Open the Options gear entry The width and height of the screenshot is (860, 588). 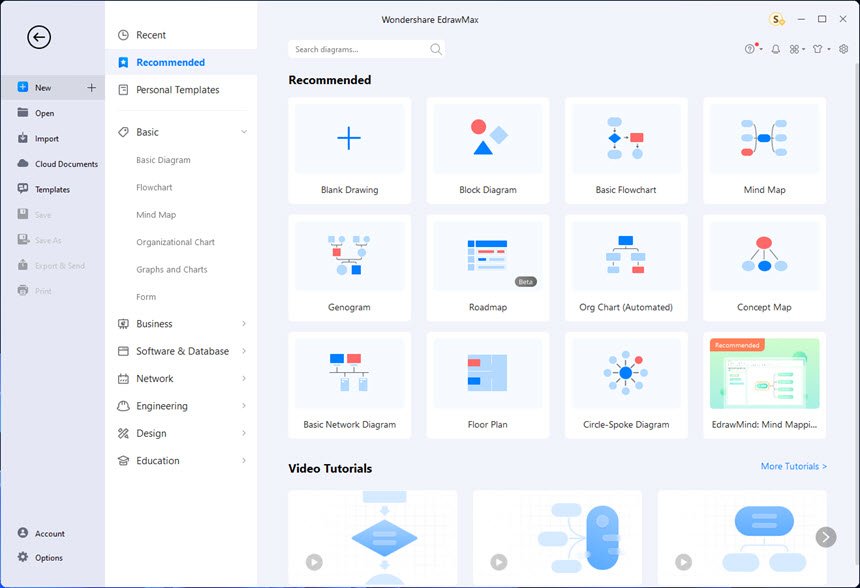pyautogui.click(x=40, y=557)
